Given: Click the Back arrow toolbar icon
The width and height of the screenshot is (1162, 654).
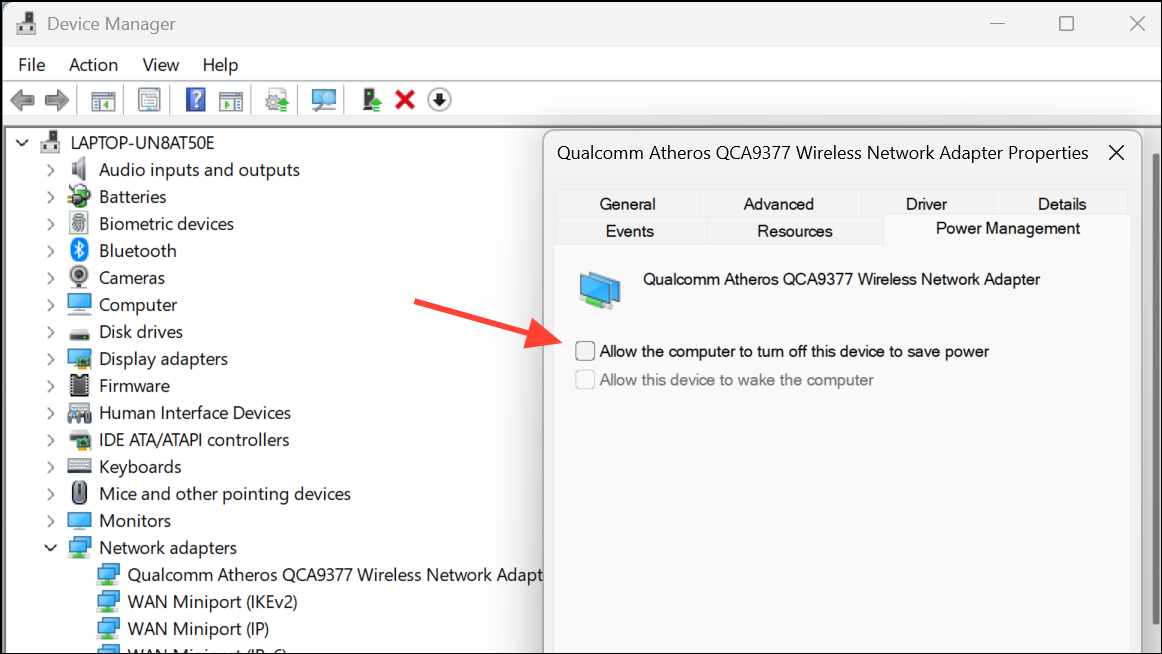Looking at the screenshot, I should [x=23, y=100].
